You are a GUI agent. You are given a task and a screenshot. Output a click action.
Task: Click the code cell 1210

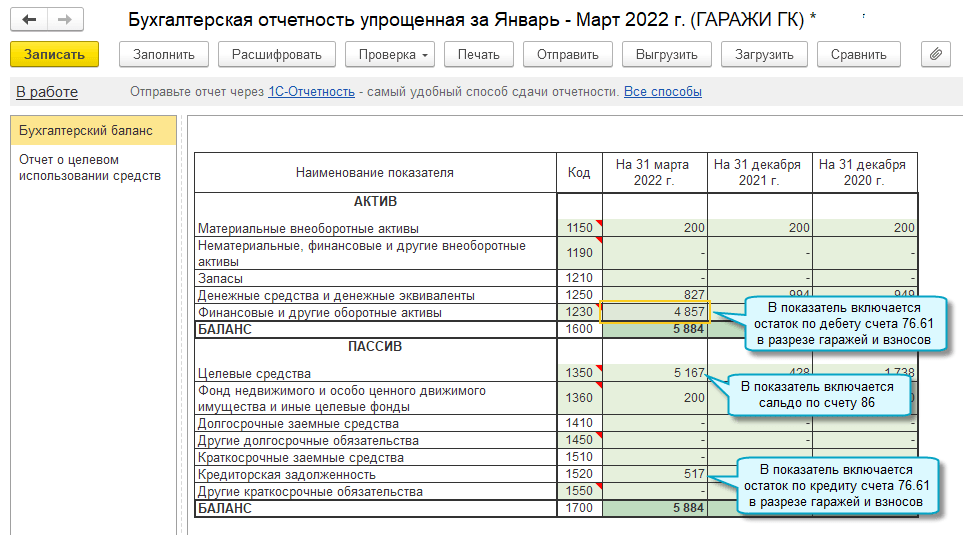(x=579, y=278)
